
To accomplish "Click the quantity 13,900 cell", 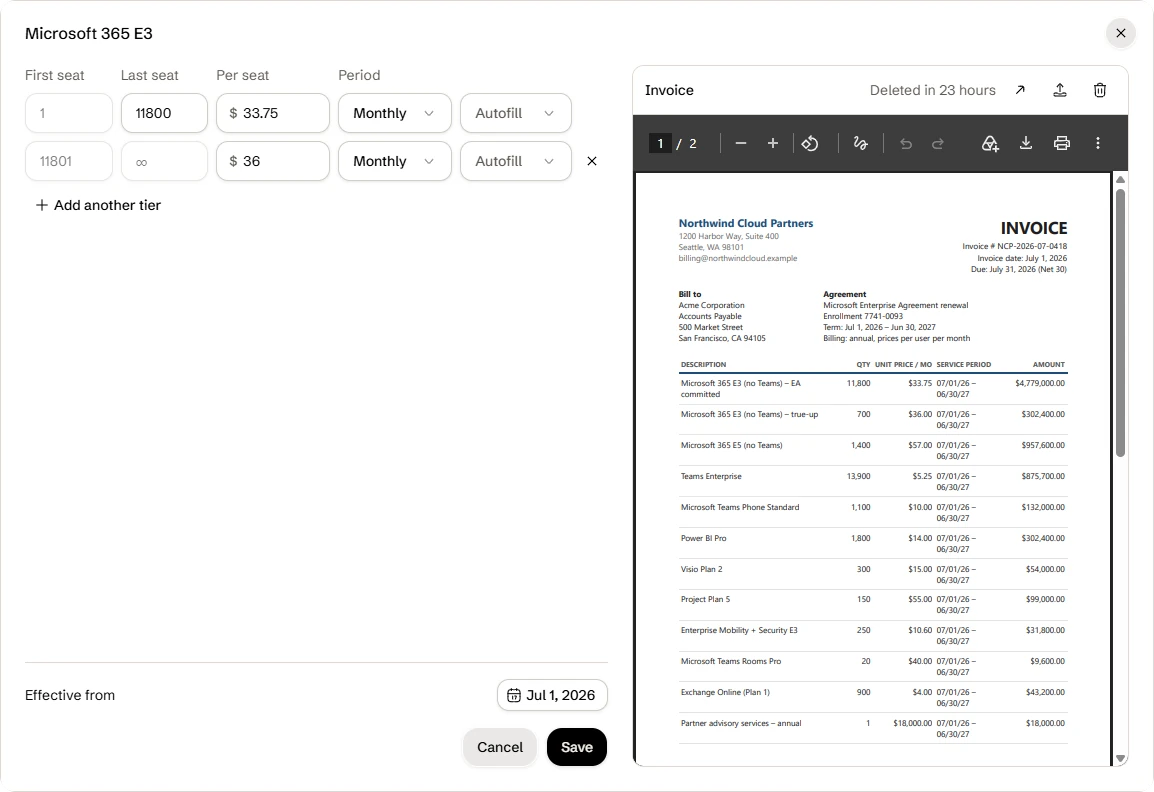I will (x=858, y=476).
